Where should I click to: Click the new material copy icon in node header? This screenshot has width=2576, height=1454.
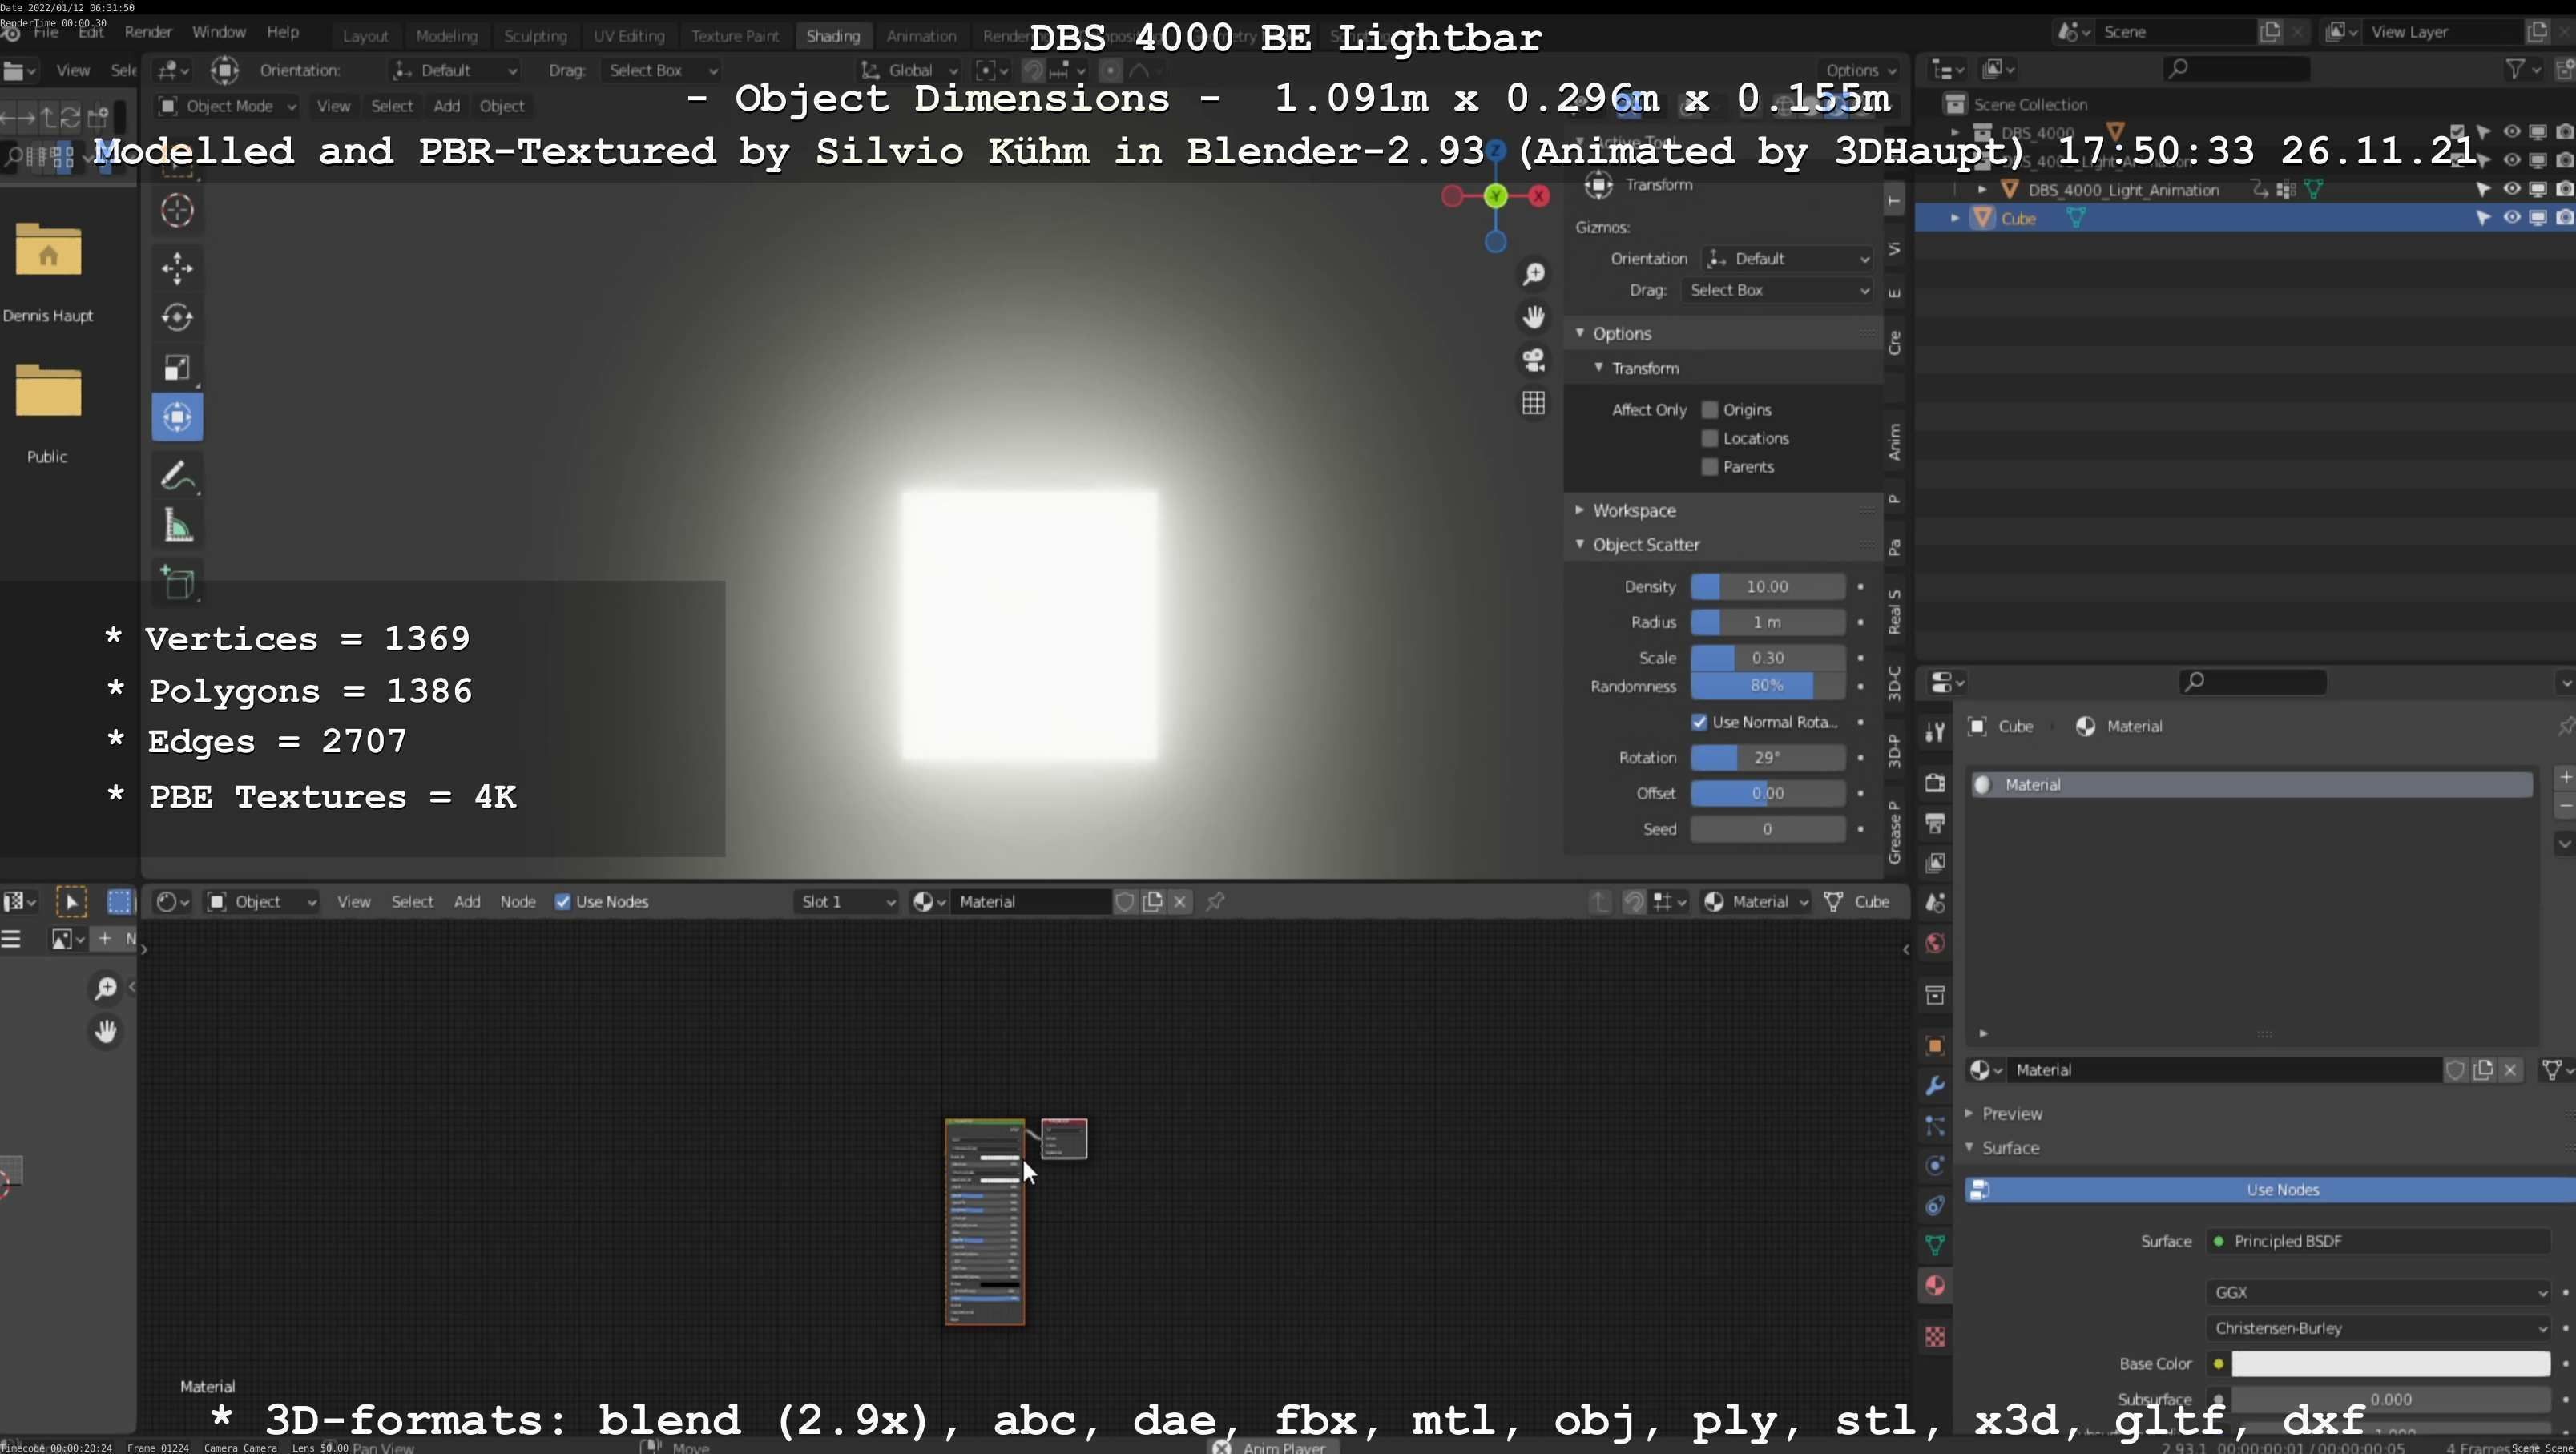pos(1153,902)
